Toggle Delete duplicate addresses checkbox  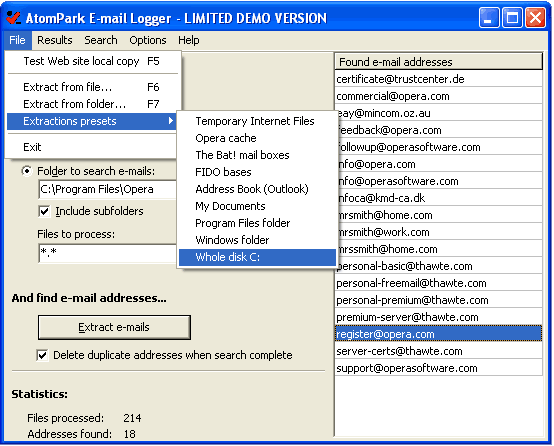[x=42, y=355]
